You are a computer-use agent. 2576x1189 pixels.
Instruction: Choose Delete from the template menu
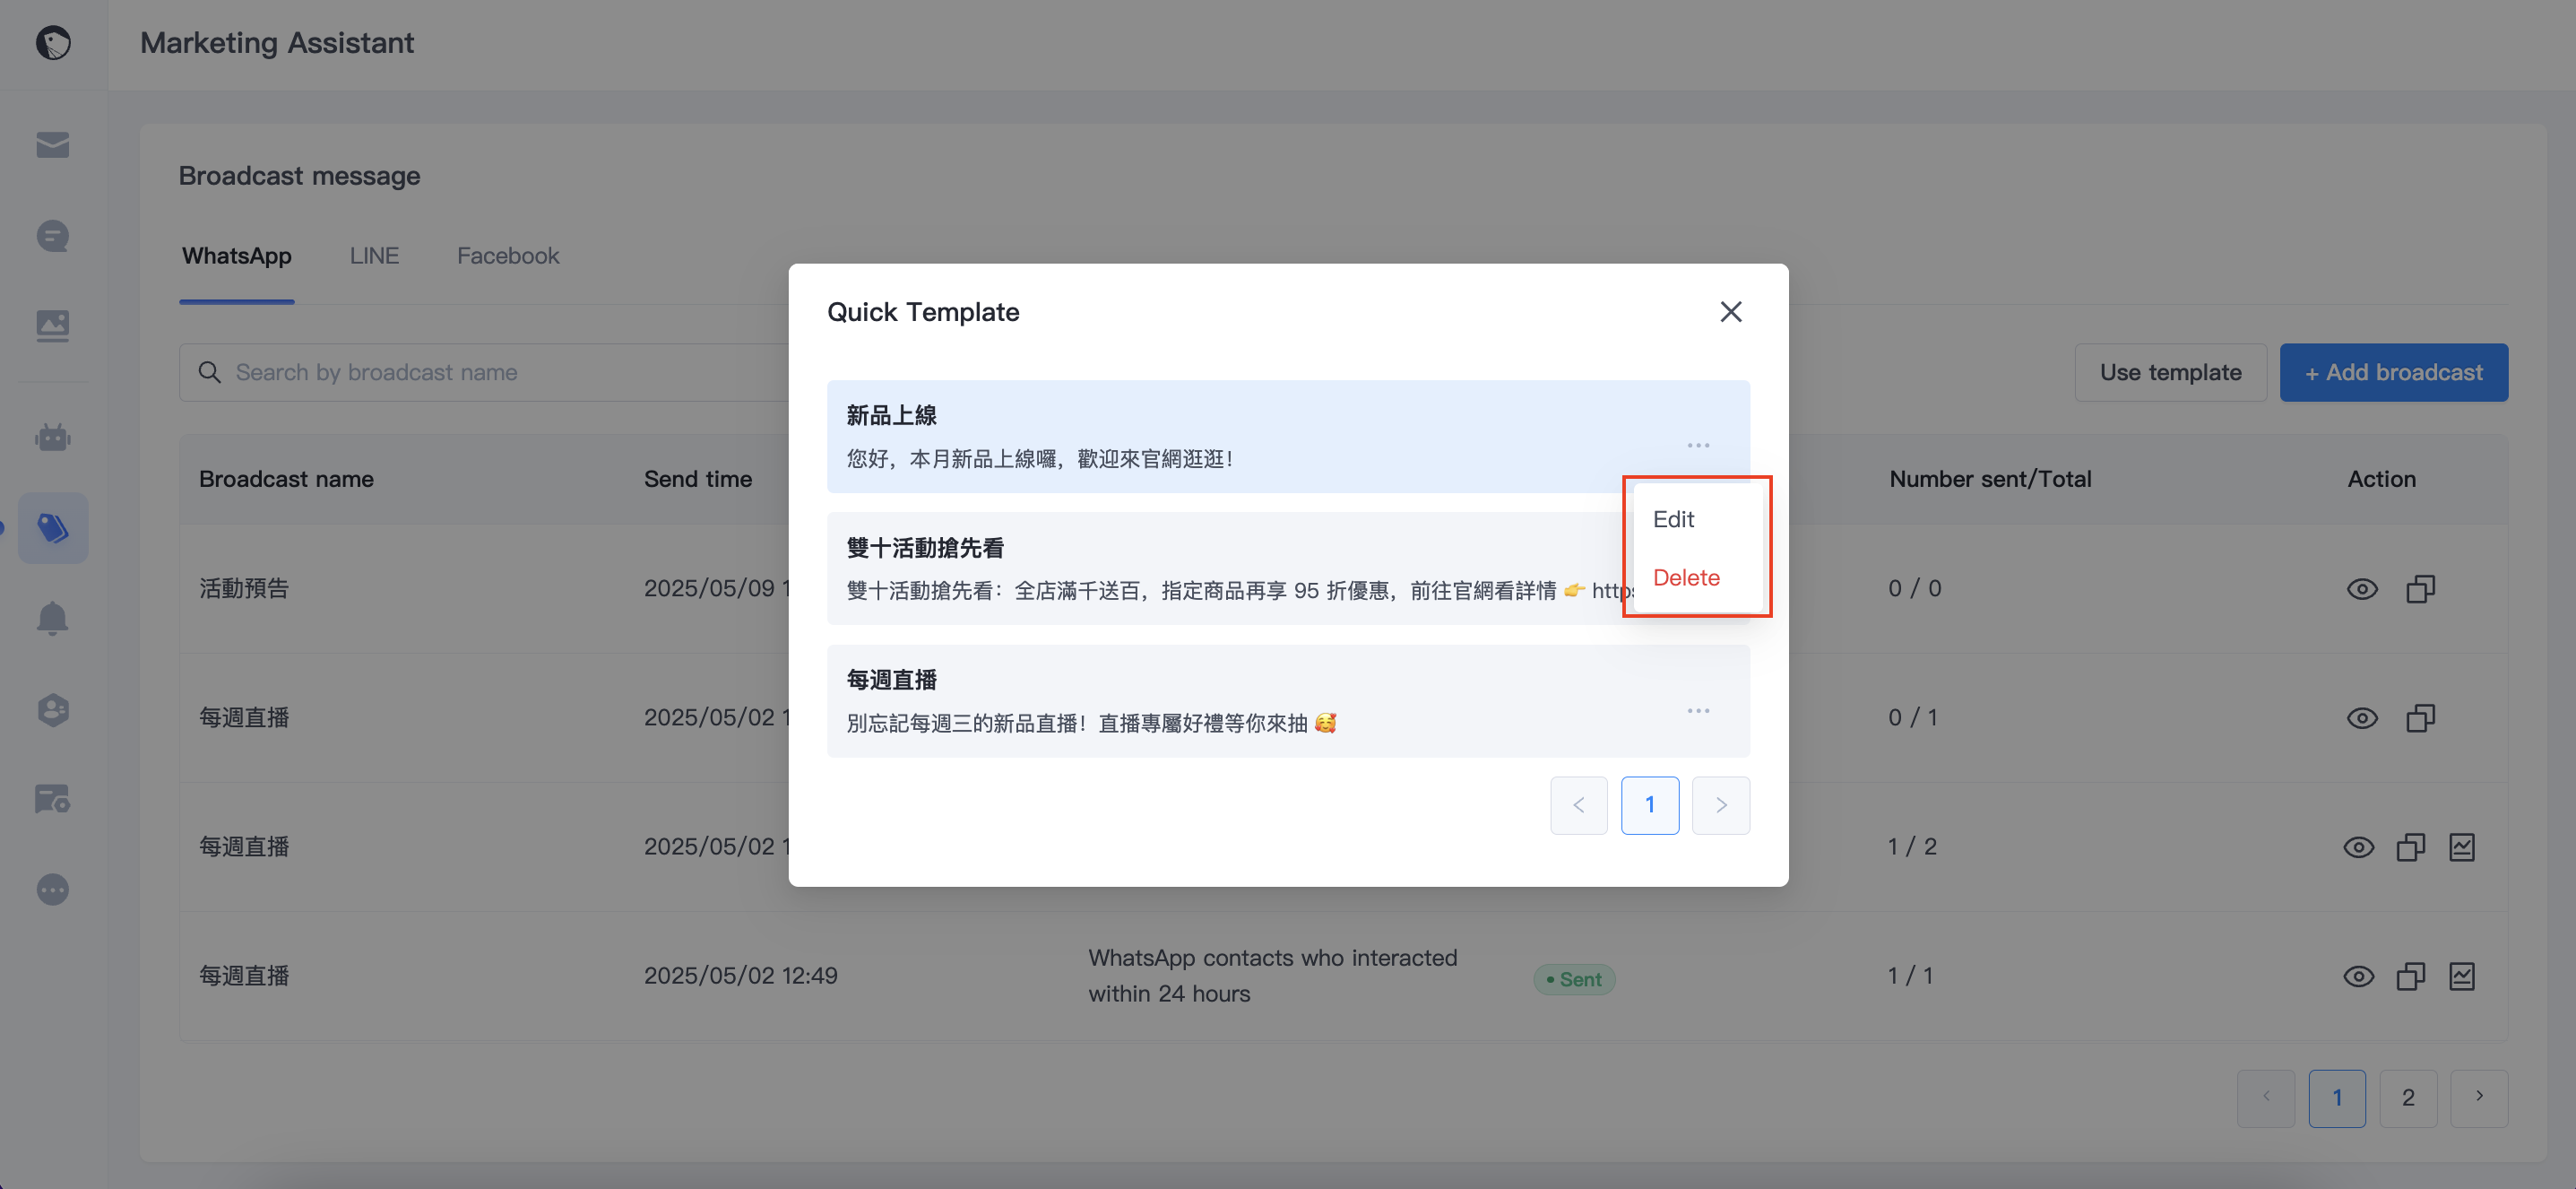(1686, 578)
